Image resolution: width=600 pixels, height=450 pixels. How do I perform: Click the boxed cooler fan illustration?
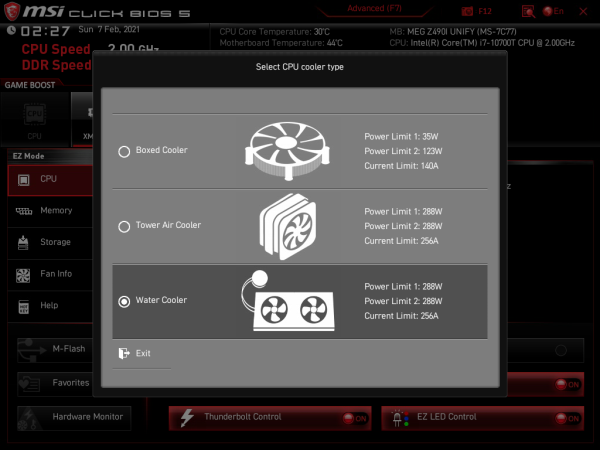click(x=287, y=150)
